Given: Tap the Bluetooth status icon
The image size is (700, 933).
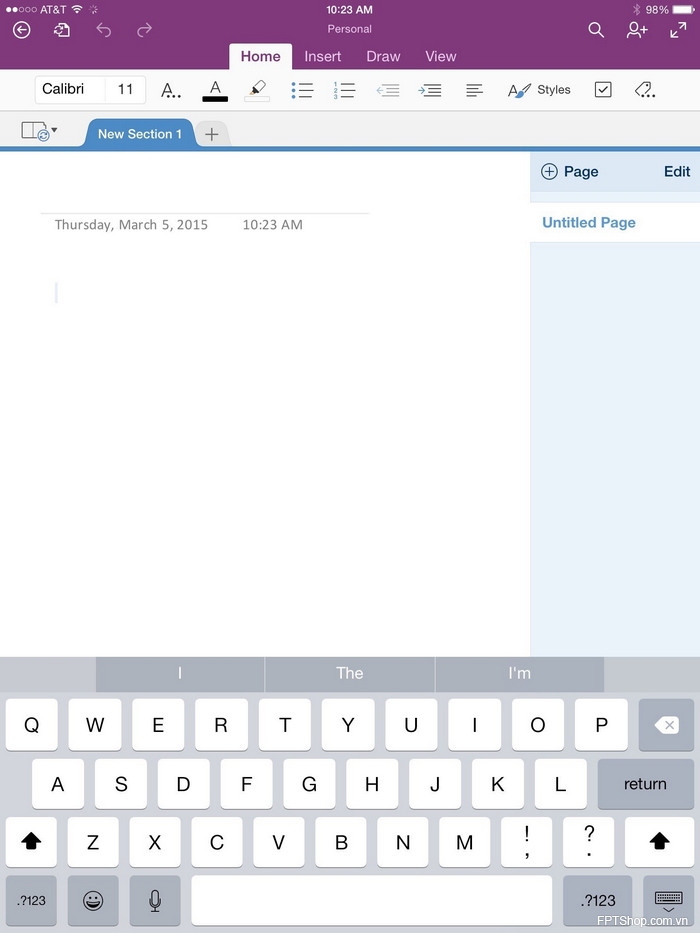Looking at the screenshot, I should point(636,10).
